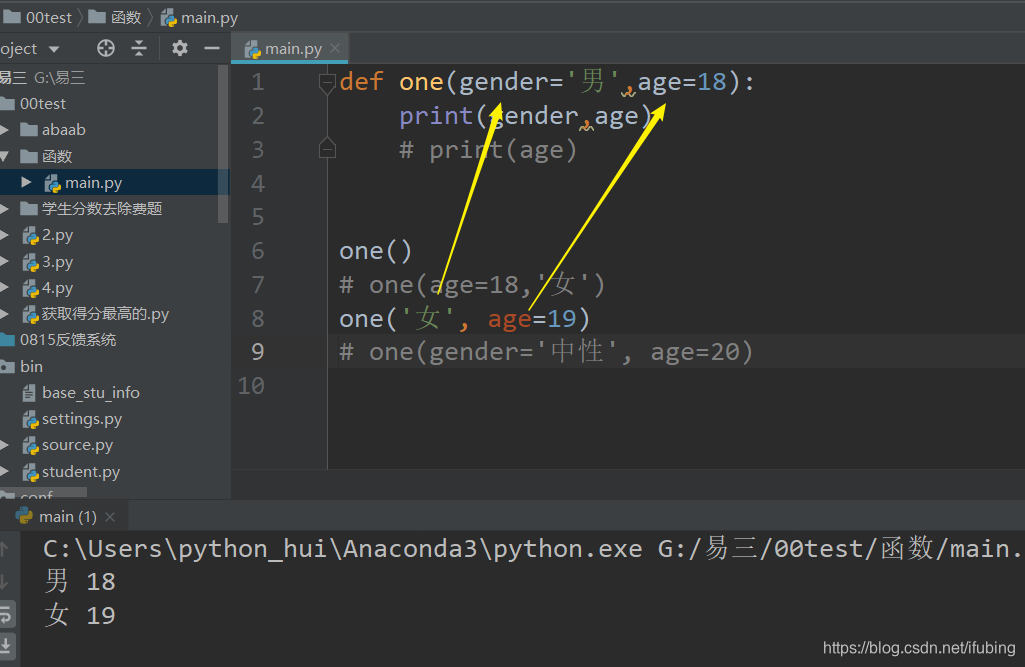This screenshot has height=667, width=1025.
Task: Expand the 学生分数去除费题 folder
Action: tap(4, 209)
